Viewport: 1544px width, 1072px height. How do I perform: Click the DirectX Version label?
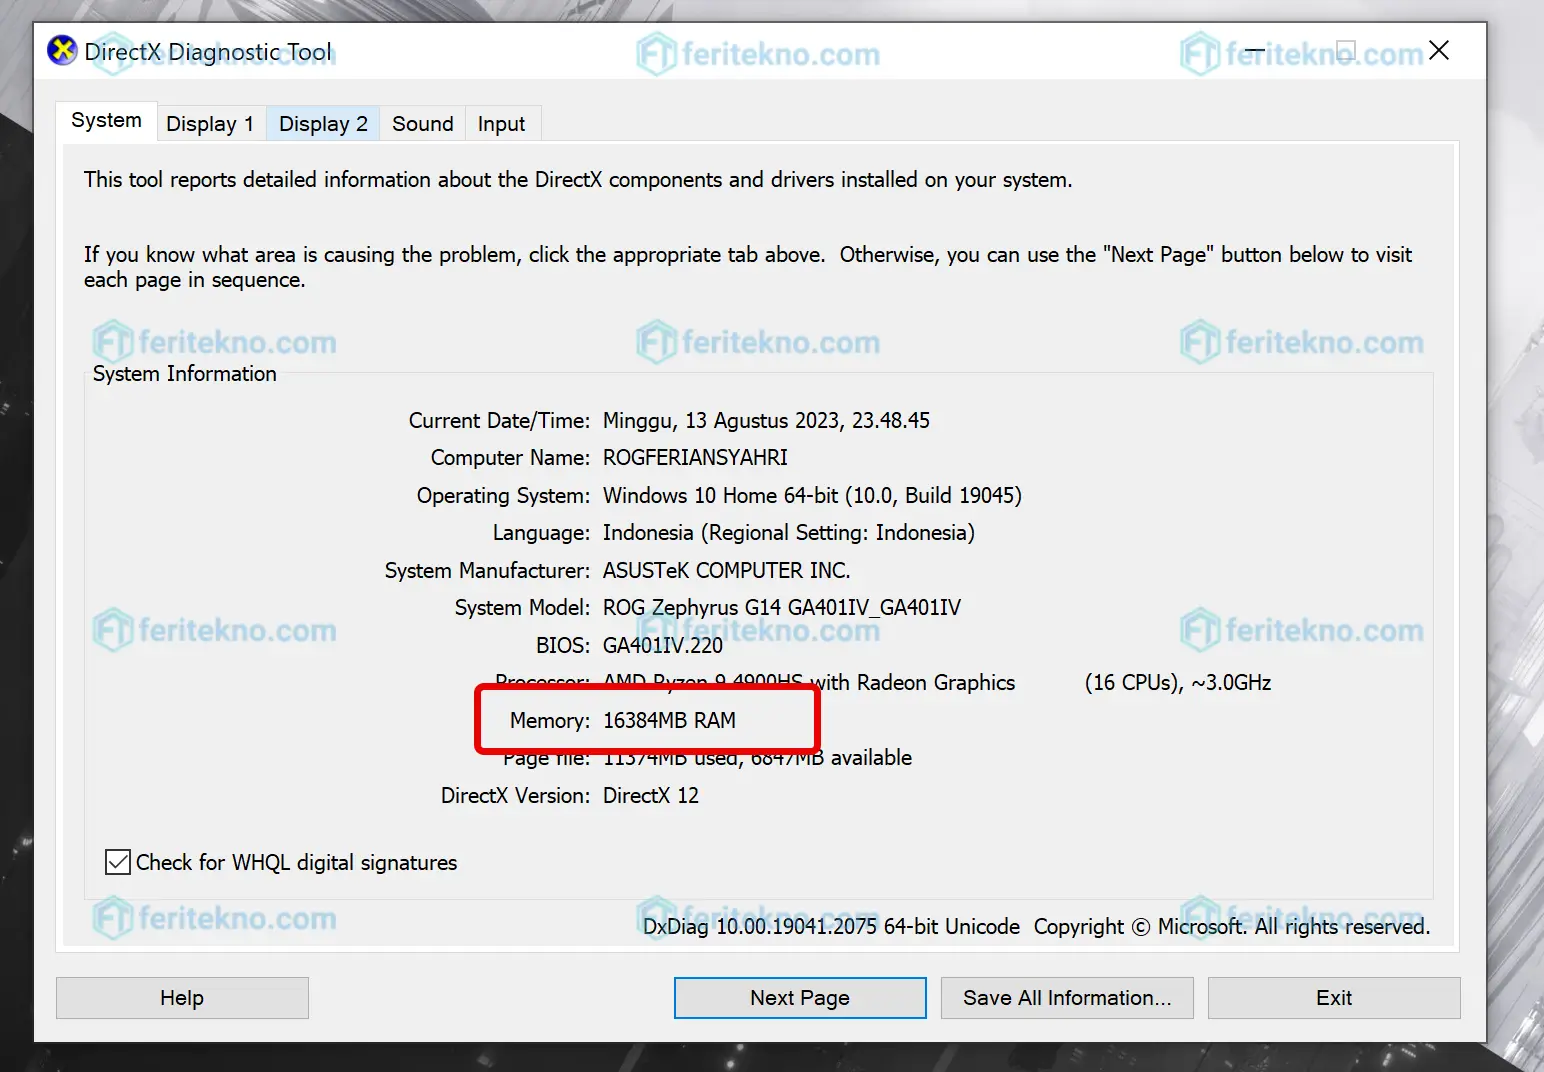[x=515, y=796]
